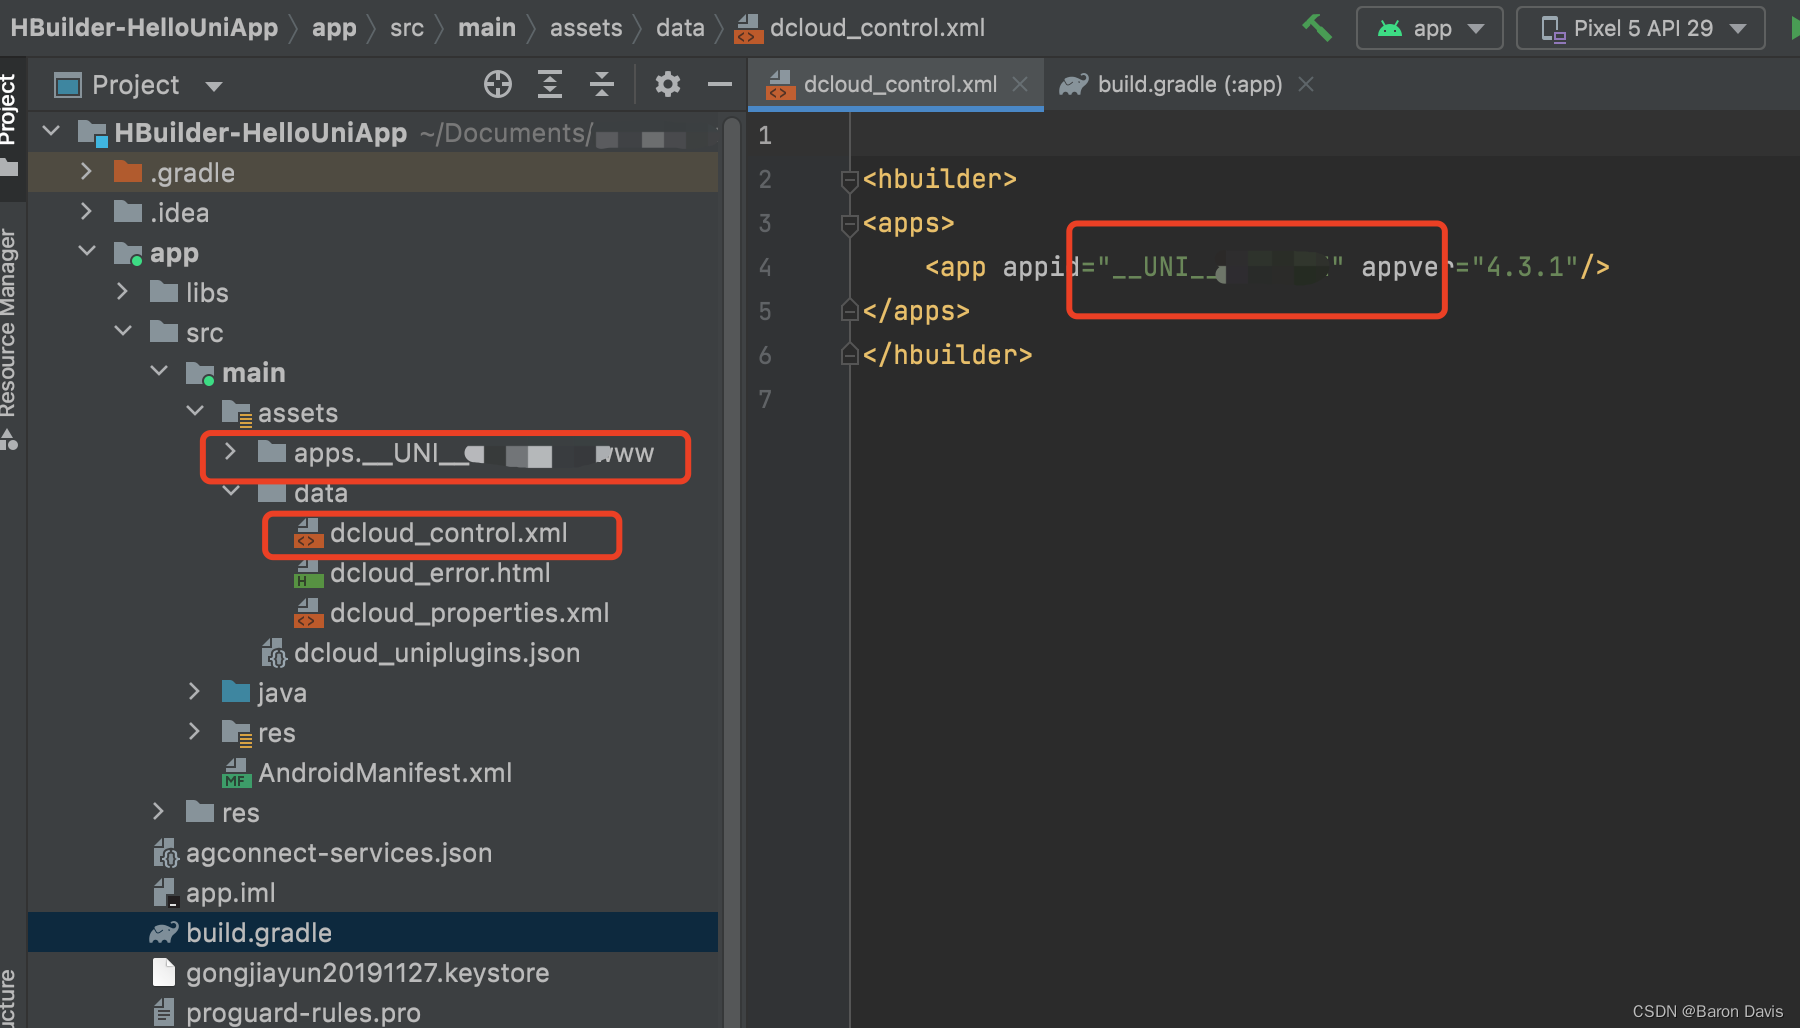Image resolution: width=1800 pixels, height=1028 pixels.
Task: Collapse the assets folder
Action: click(195, 412)
